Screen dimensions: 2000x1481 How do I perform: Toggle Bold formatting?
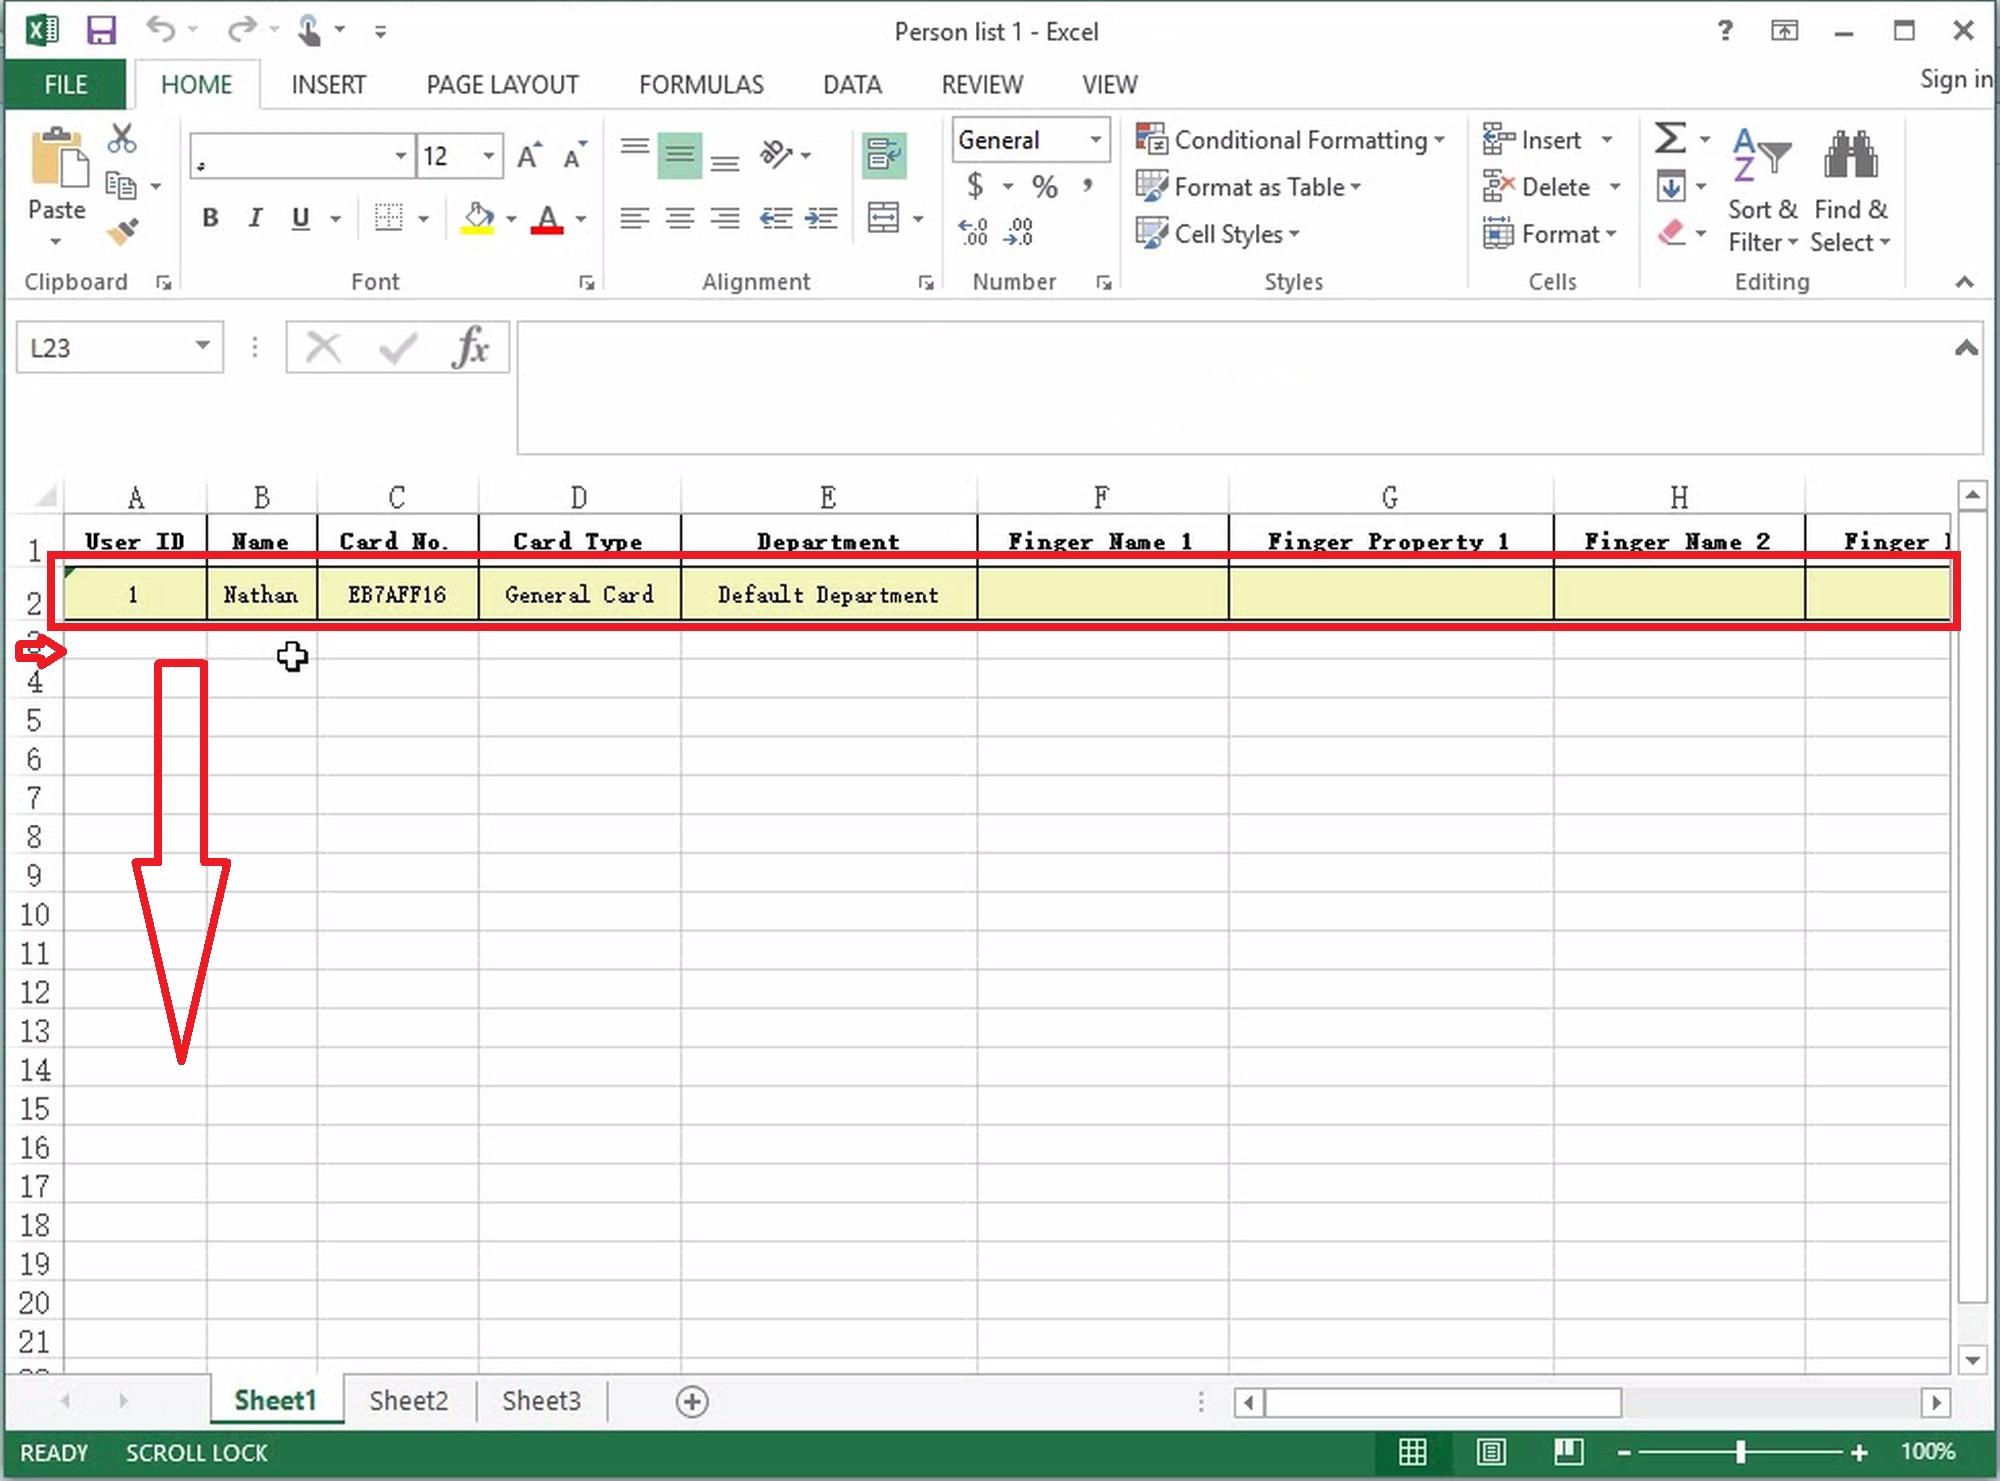click(x=210, y=218)
